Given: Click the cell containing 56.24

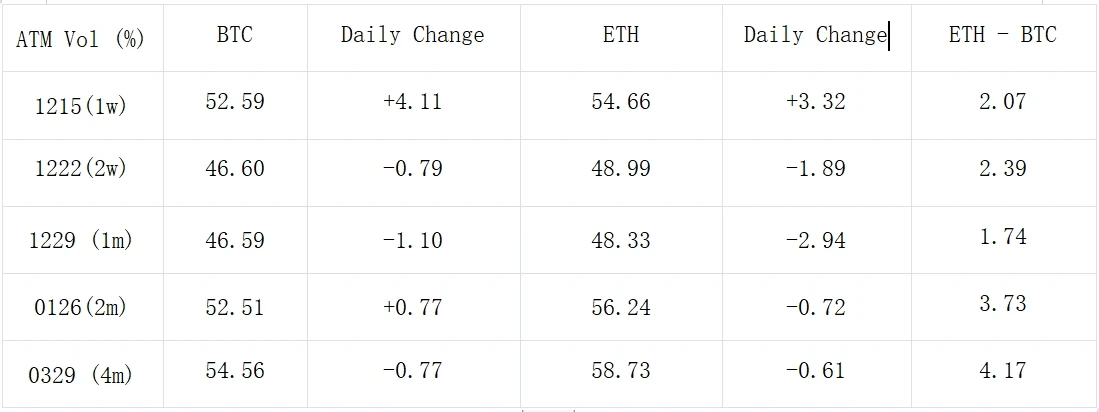Looking at the screenshot, I should (621, 308).
